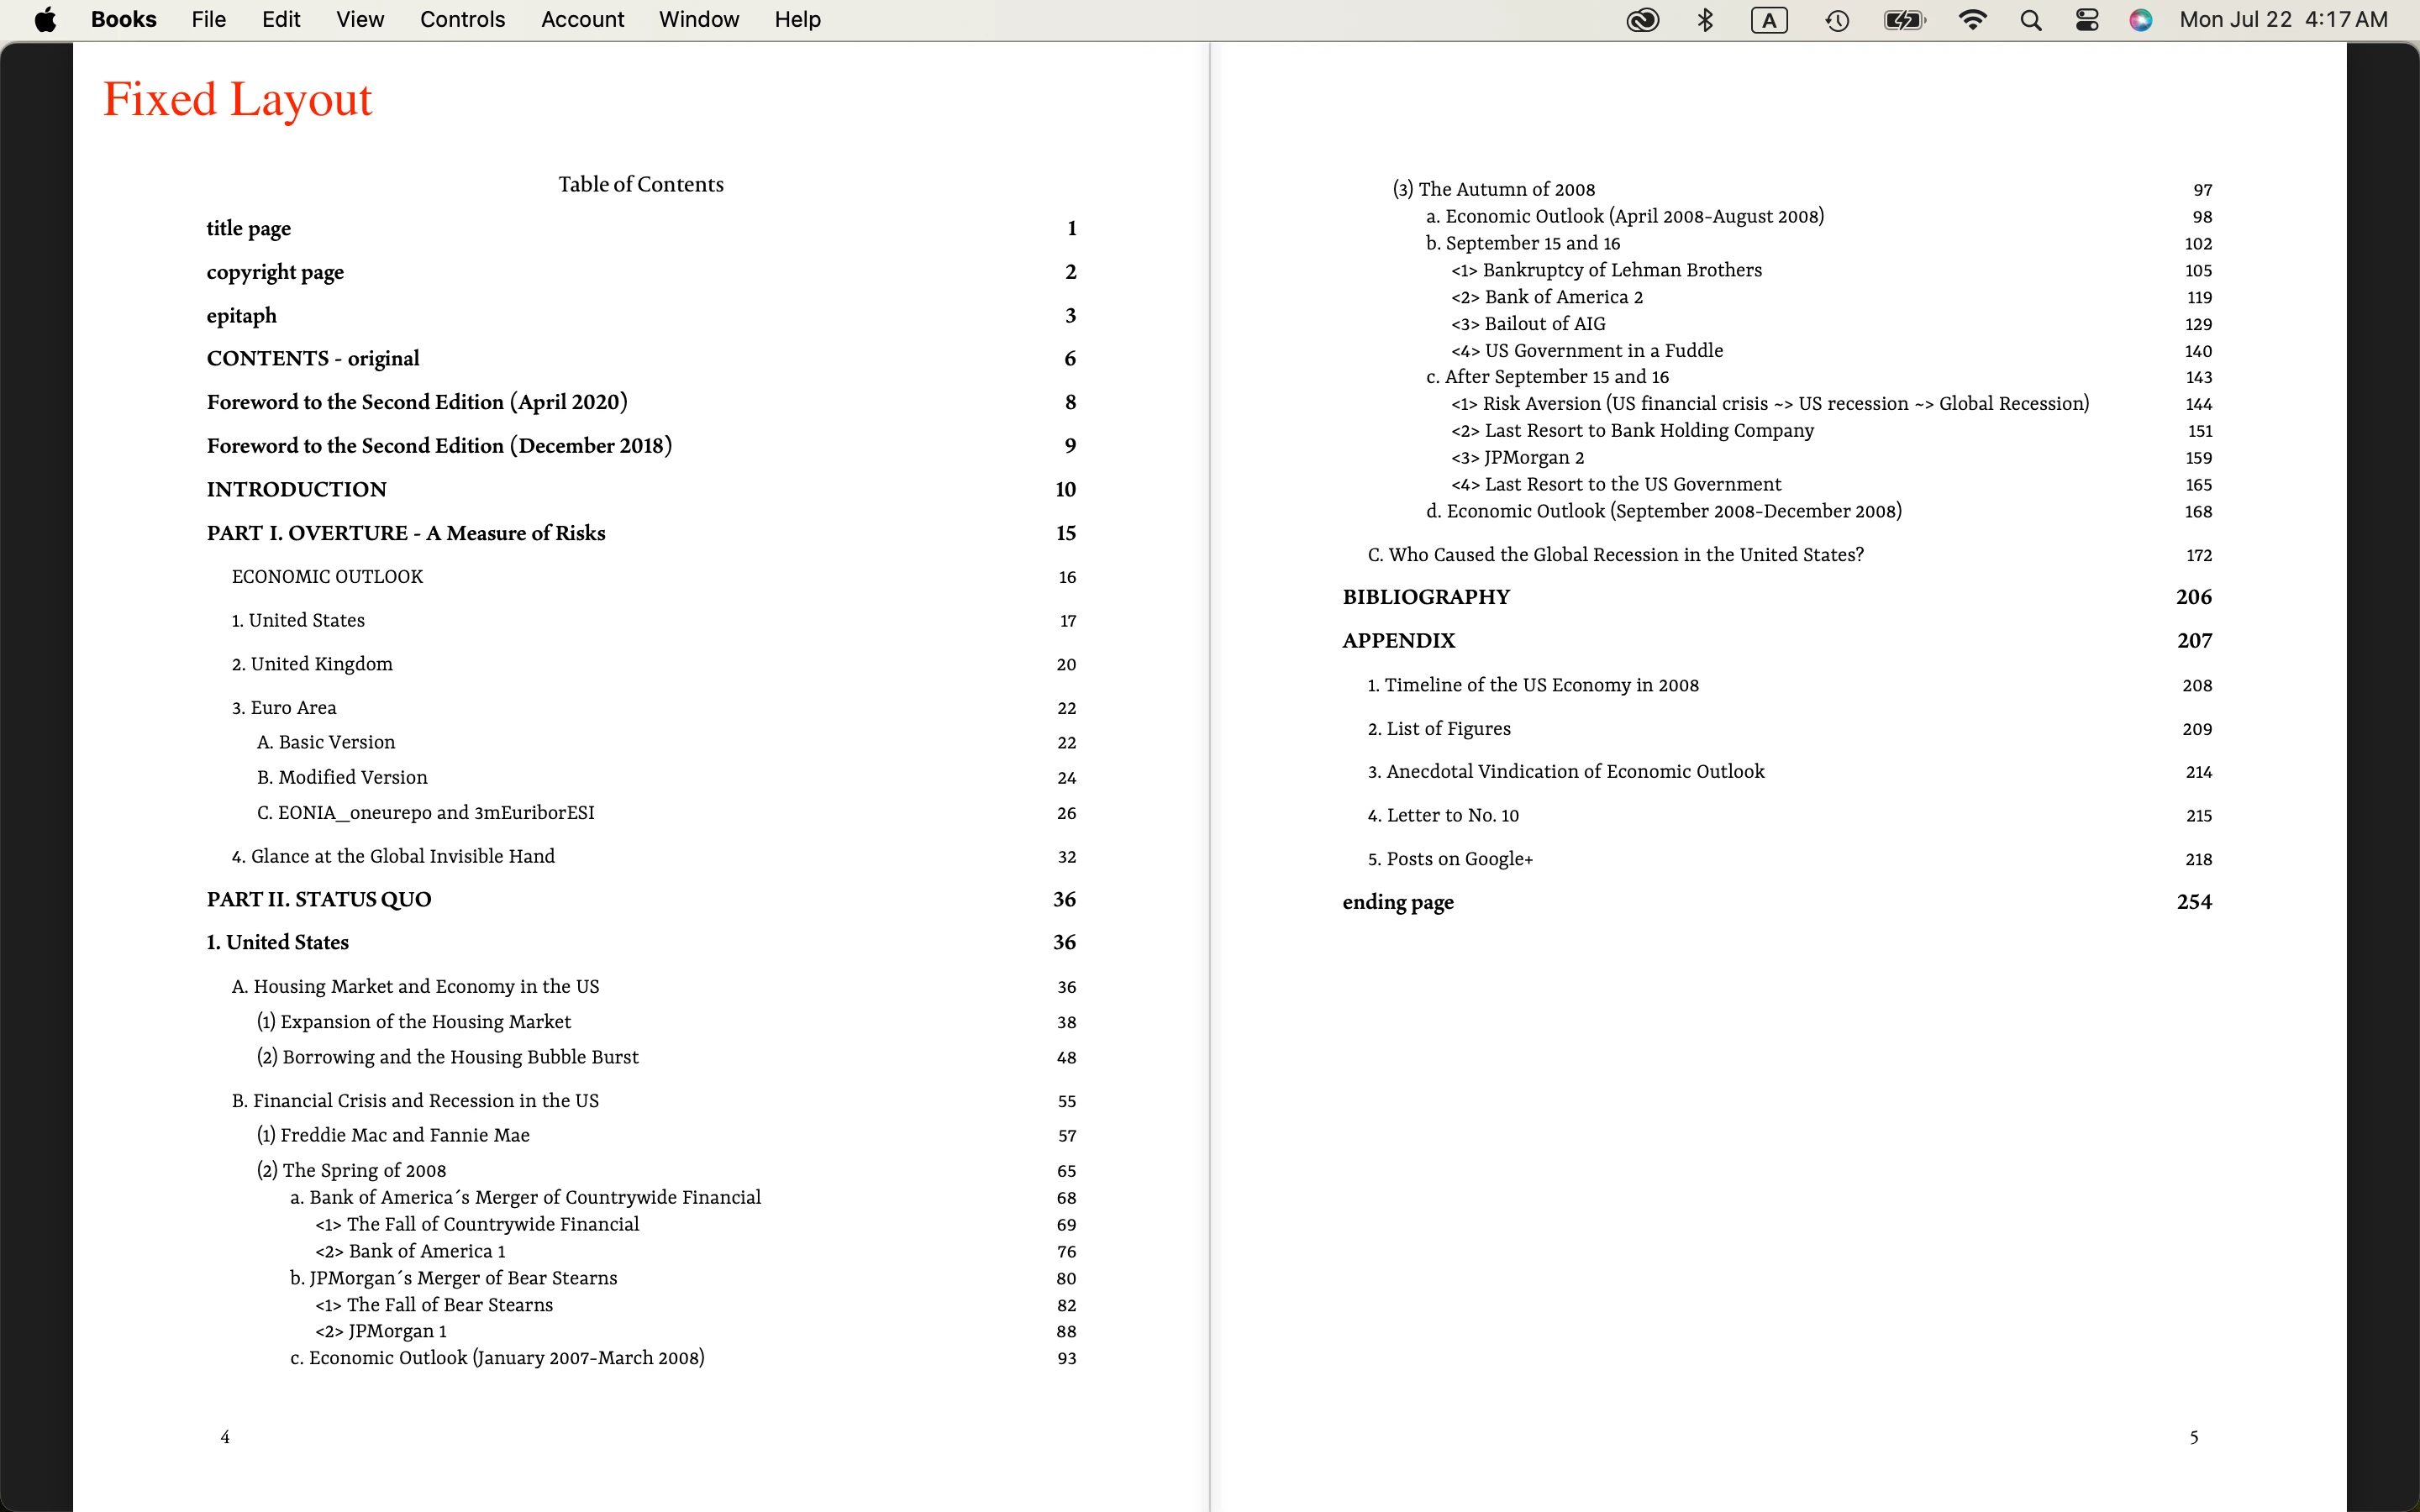Open the Wi-Fi status menu

[1972, 20]
